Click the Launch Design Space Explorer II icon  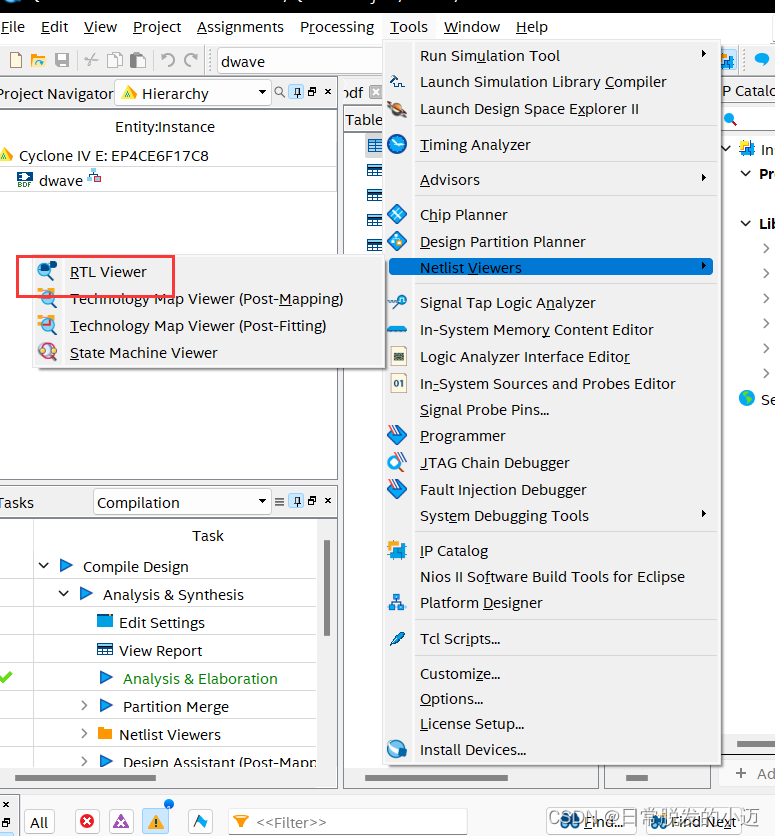[x=397, y=109]
